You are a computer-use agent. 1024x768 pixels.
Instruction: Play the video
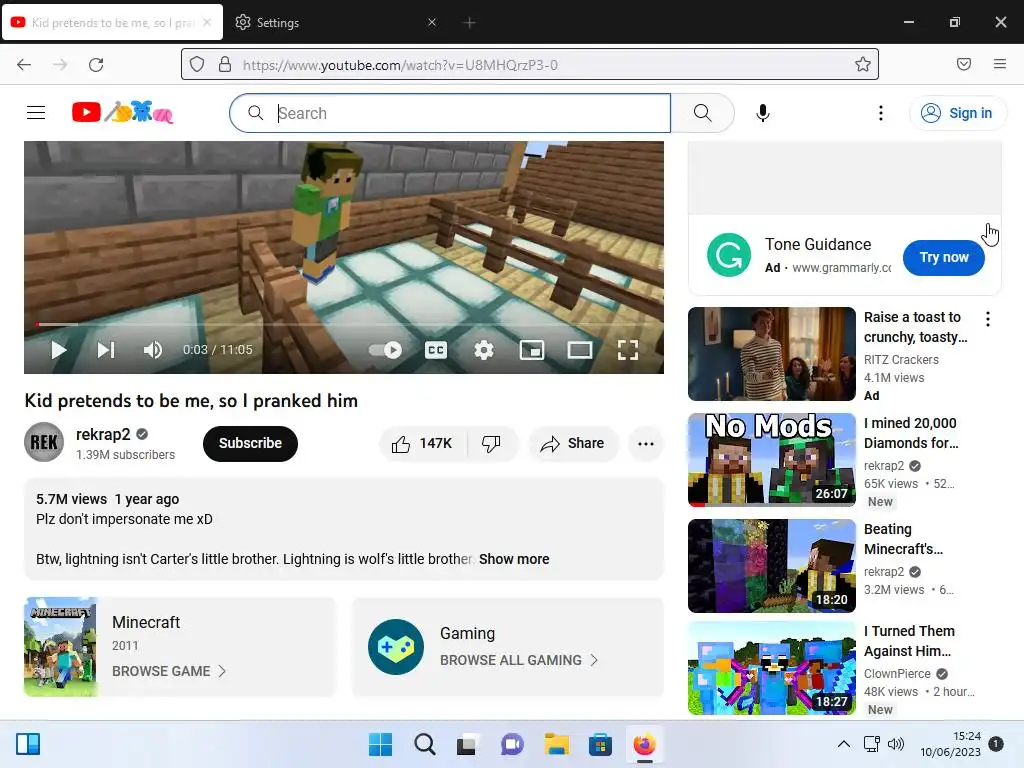coord(58,350)
